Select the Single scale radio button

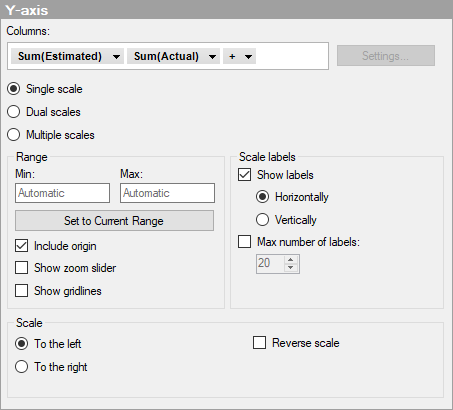(14, 89)
